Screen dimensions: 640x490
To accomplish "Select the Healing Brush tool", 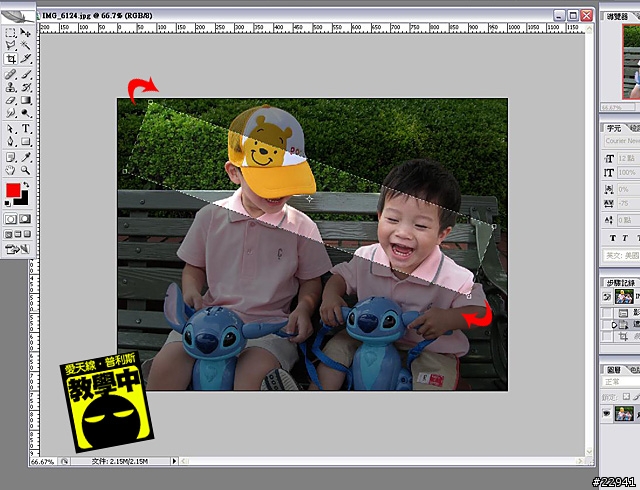I will point(11,74).
